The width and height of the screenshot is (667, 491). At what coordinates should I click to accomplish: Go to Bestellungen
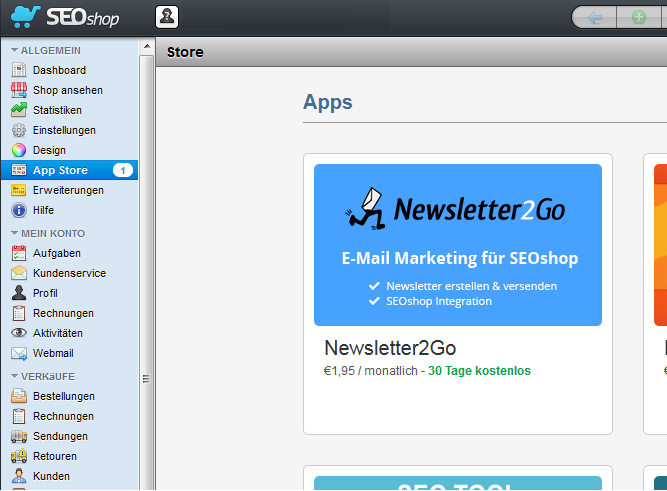[64, 396]
